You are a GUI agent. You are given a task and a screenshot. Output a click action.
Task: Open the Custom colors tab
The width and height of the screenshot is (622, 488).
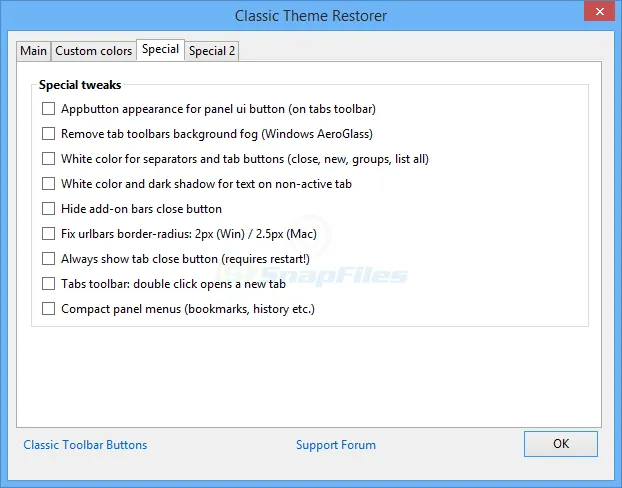click(94, 51)
